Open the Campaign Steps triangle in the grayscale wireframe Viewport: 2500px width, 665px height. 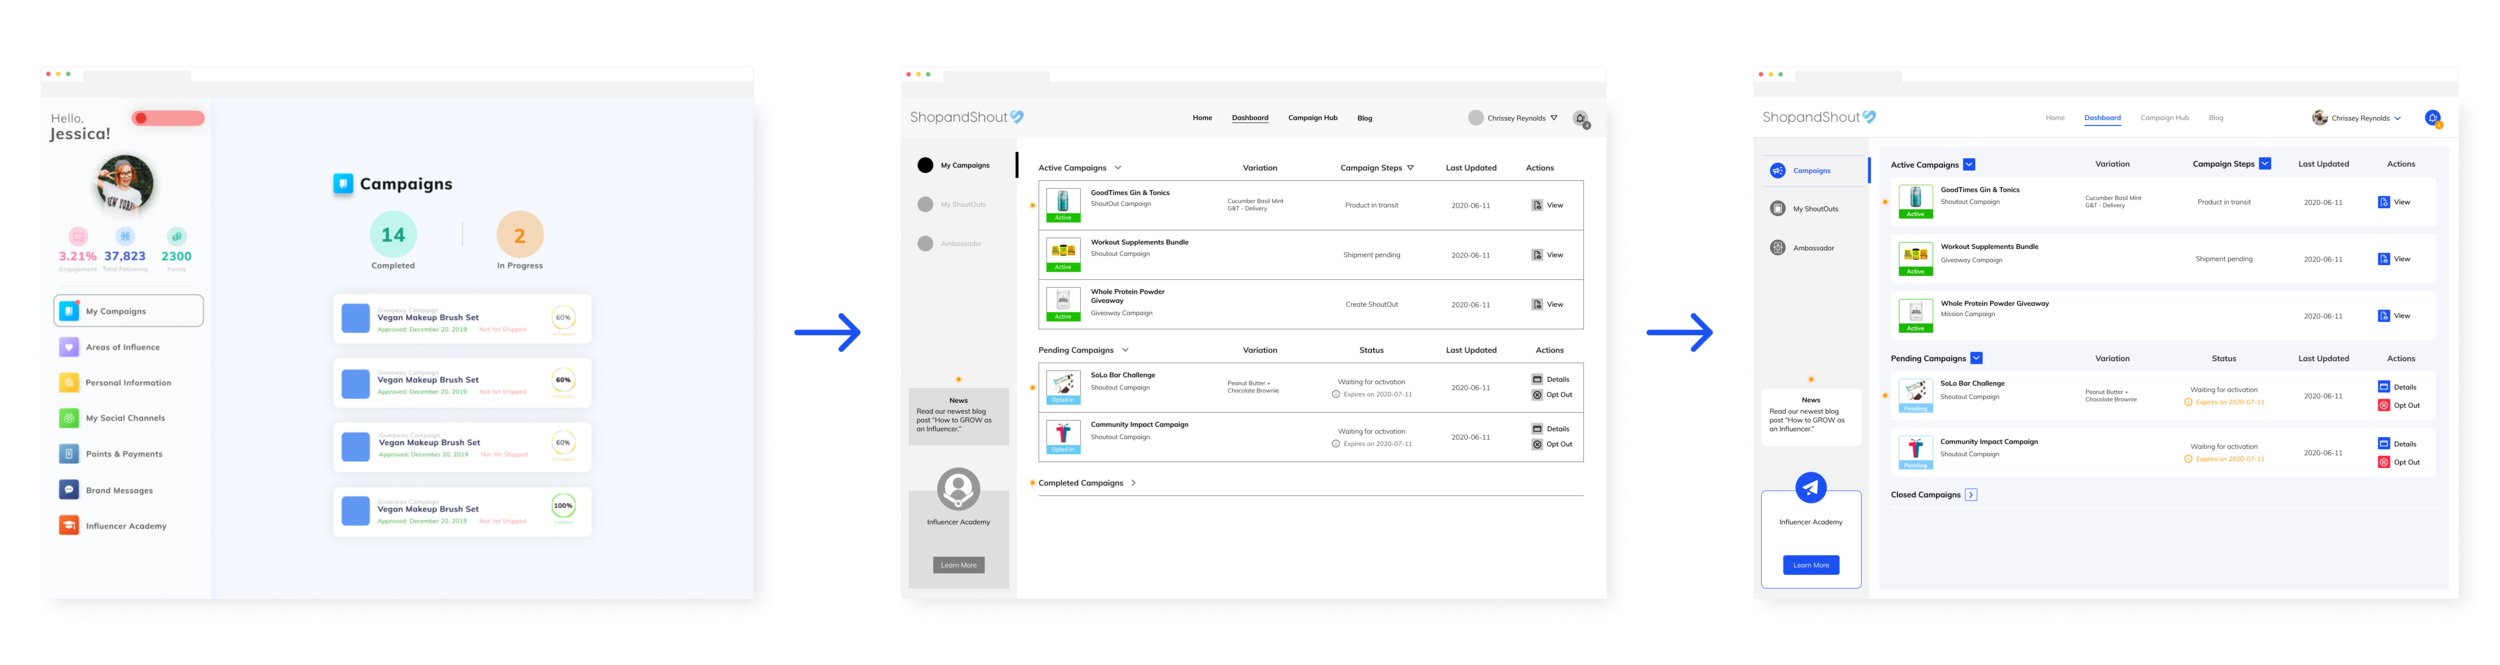pyautogui.click(x=1411, y=168)
